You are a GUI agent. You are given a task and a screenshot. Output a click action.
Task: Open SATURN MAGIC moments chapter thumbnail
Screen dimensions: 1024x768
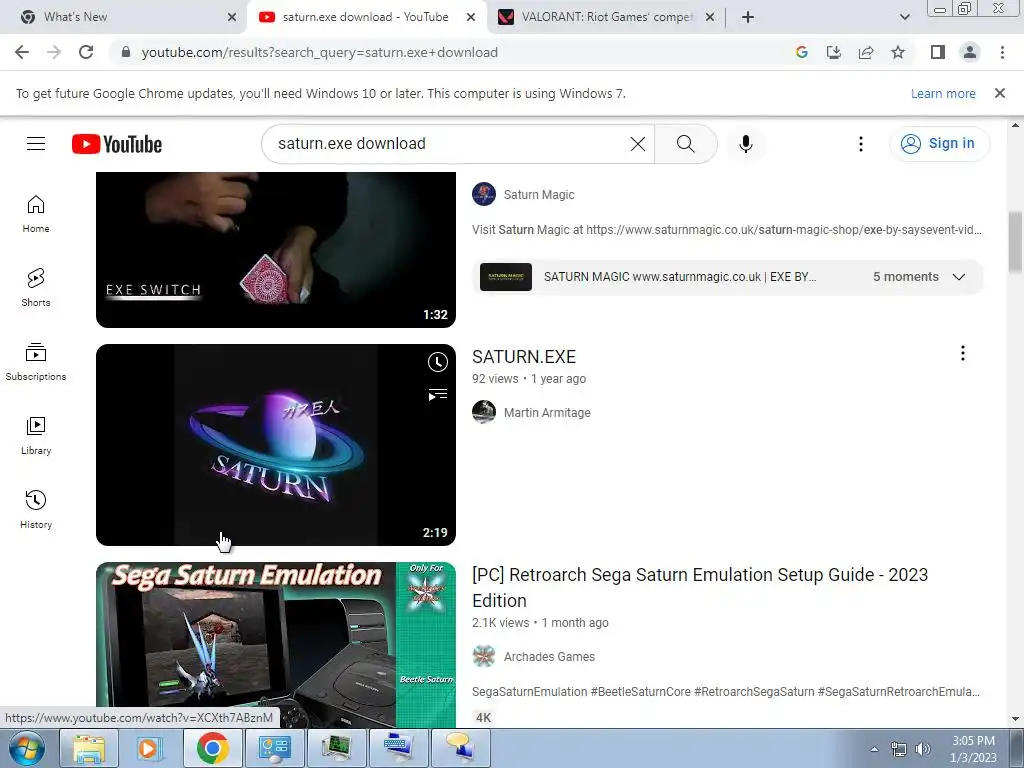(505, 277)
